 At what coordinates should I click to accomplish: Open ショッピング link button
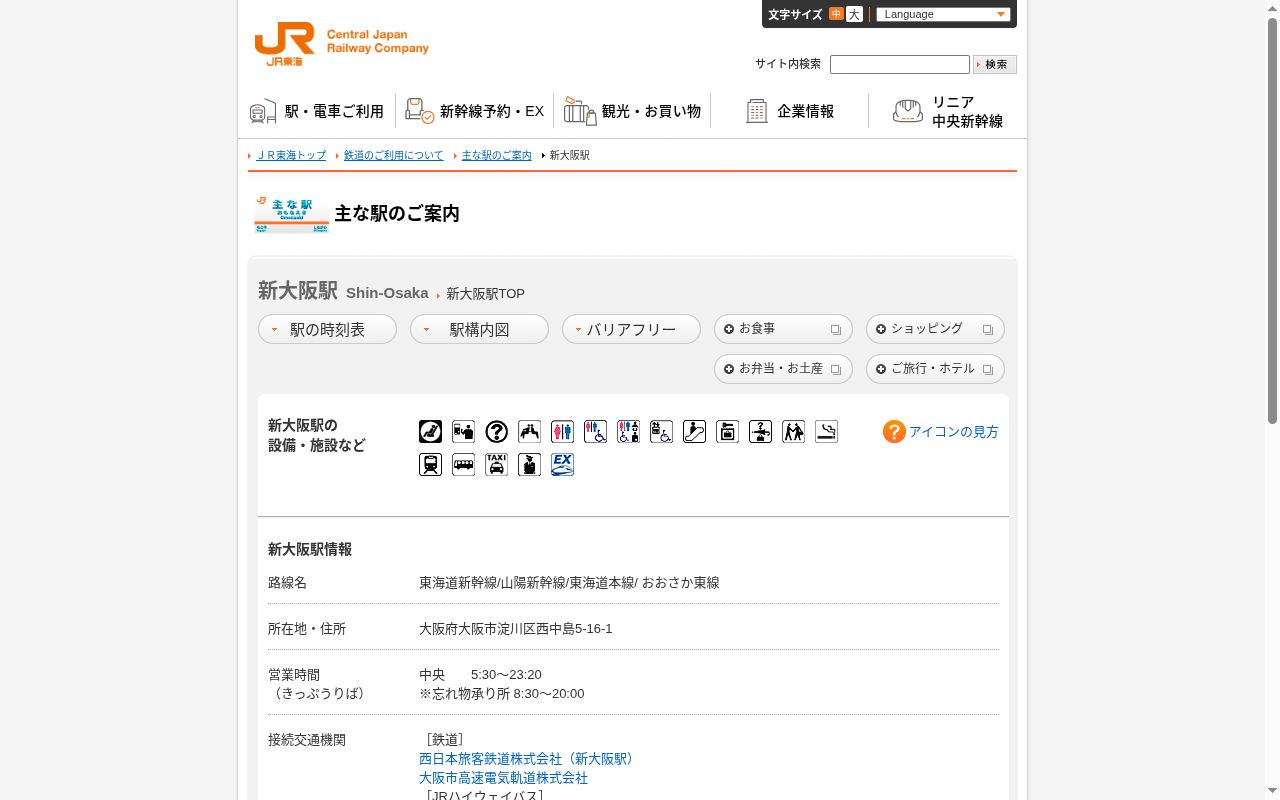tap(935, 329)
